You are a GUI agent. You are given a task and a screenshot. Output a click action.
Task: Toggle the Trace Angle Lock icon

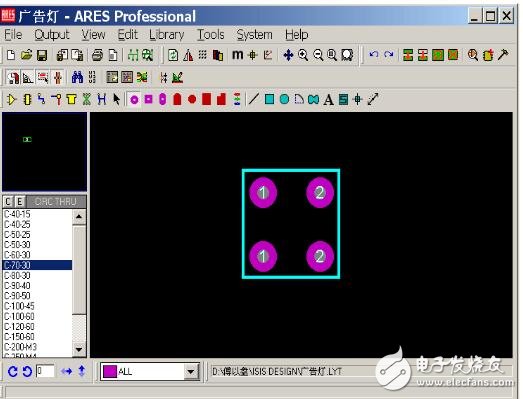[x=28, y=78]
